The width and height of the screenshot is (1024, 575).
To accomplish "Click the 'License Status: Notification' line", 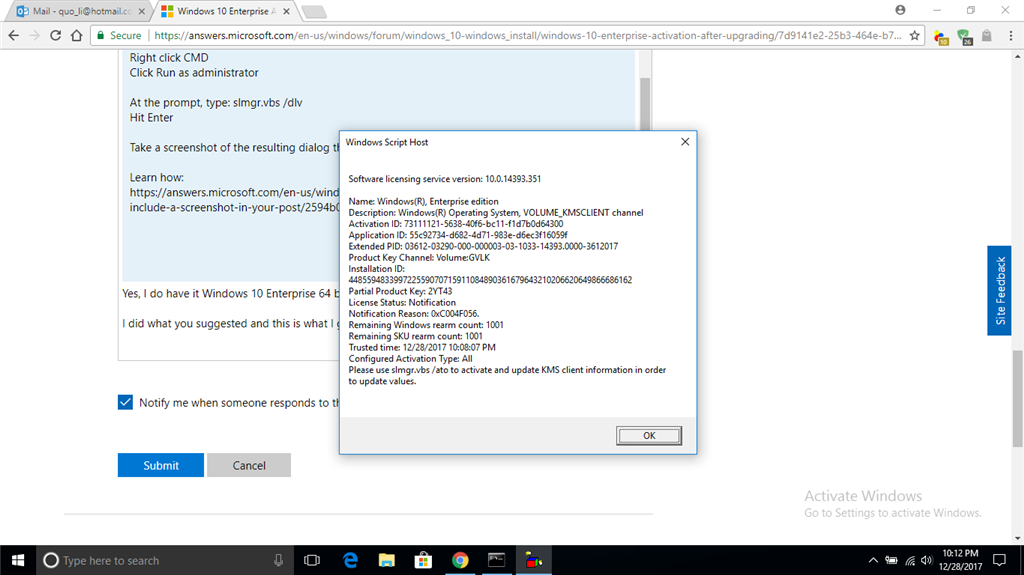I will point(402,303).
